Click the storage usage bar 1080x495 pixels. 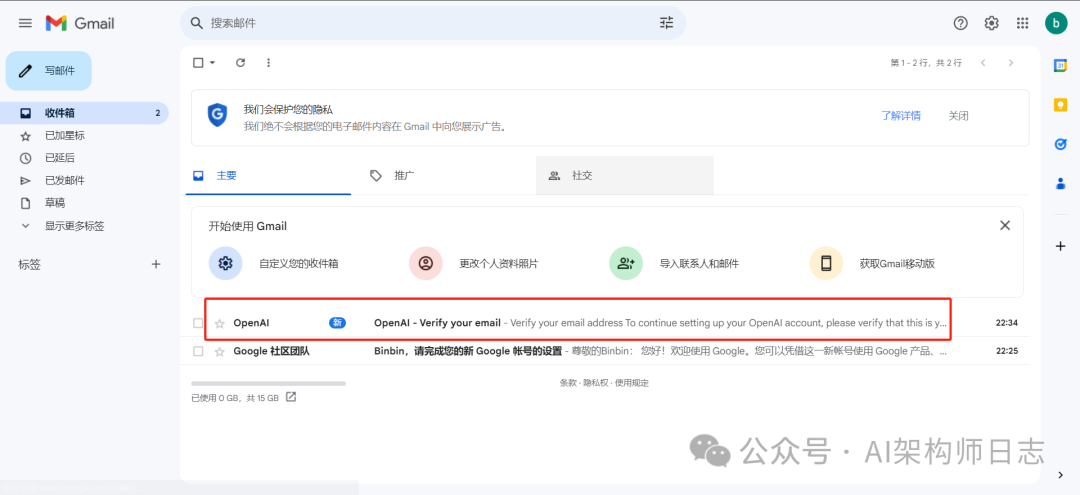(268, 383)
